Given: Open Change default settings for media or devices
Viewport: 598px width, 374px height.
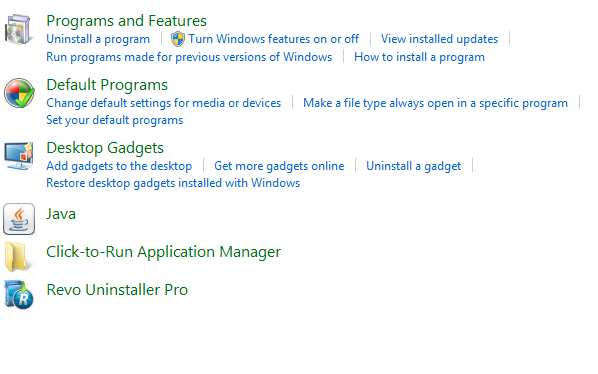Looking at the screenshot, I should pos(164,103).
